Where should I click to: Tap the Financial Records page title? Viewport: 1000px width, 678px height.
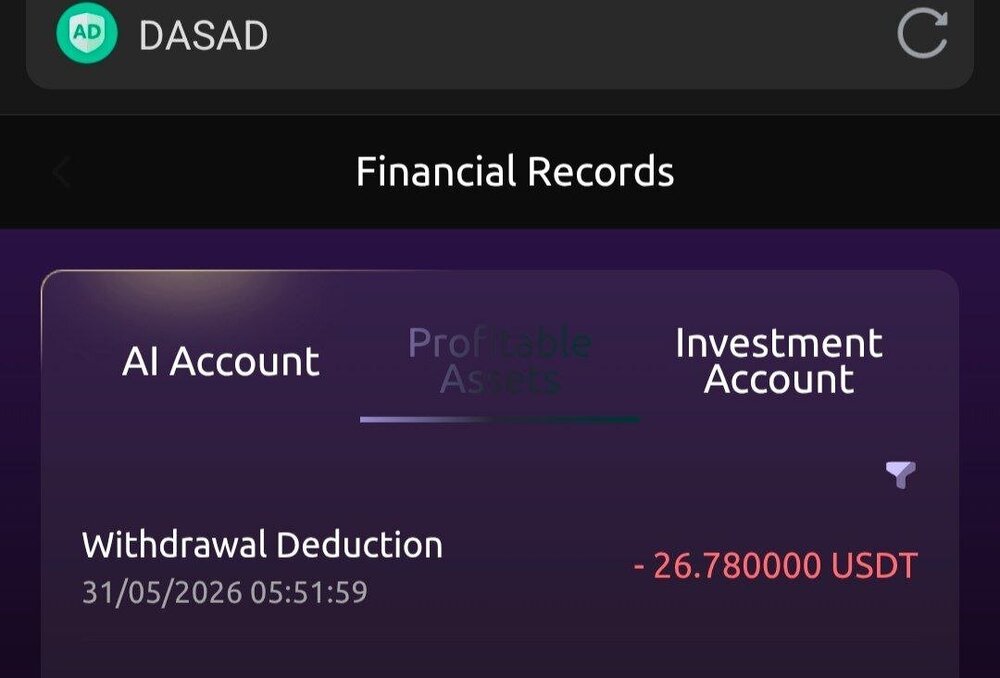(x=515, y=172)
